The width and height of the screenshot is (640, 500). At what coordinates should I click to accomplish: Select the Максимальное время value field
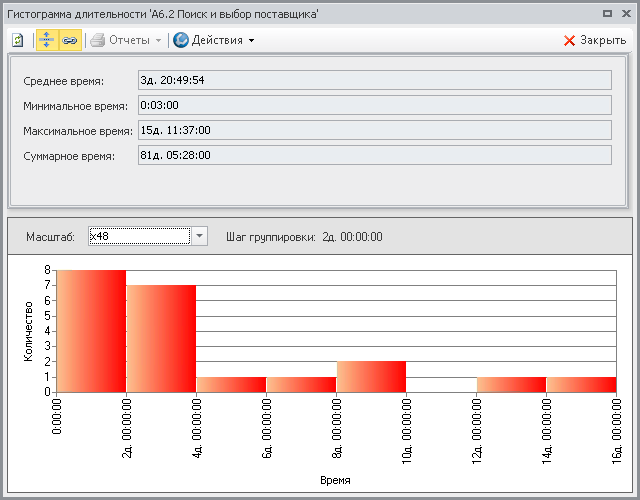coord(374,130)
